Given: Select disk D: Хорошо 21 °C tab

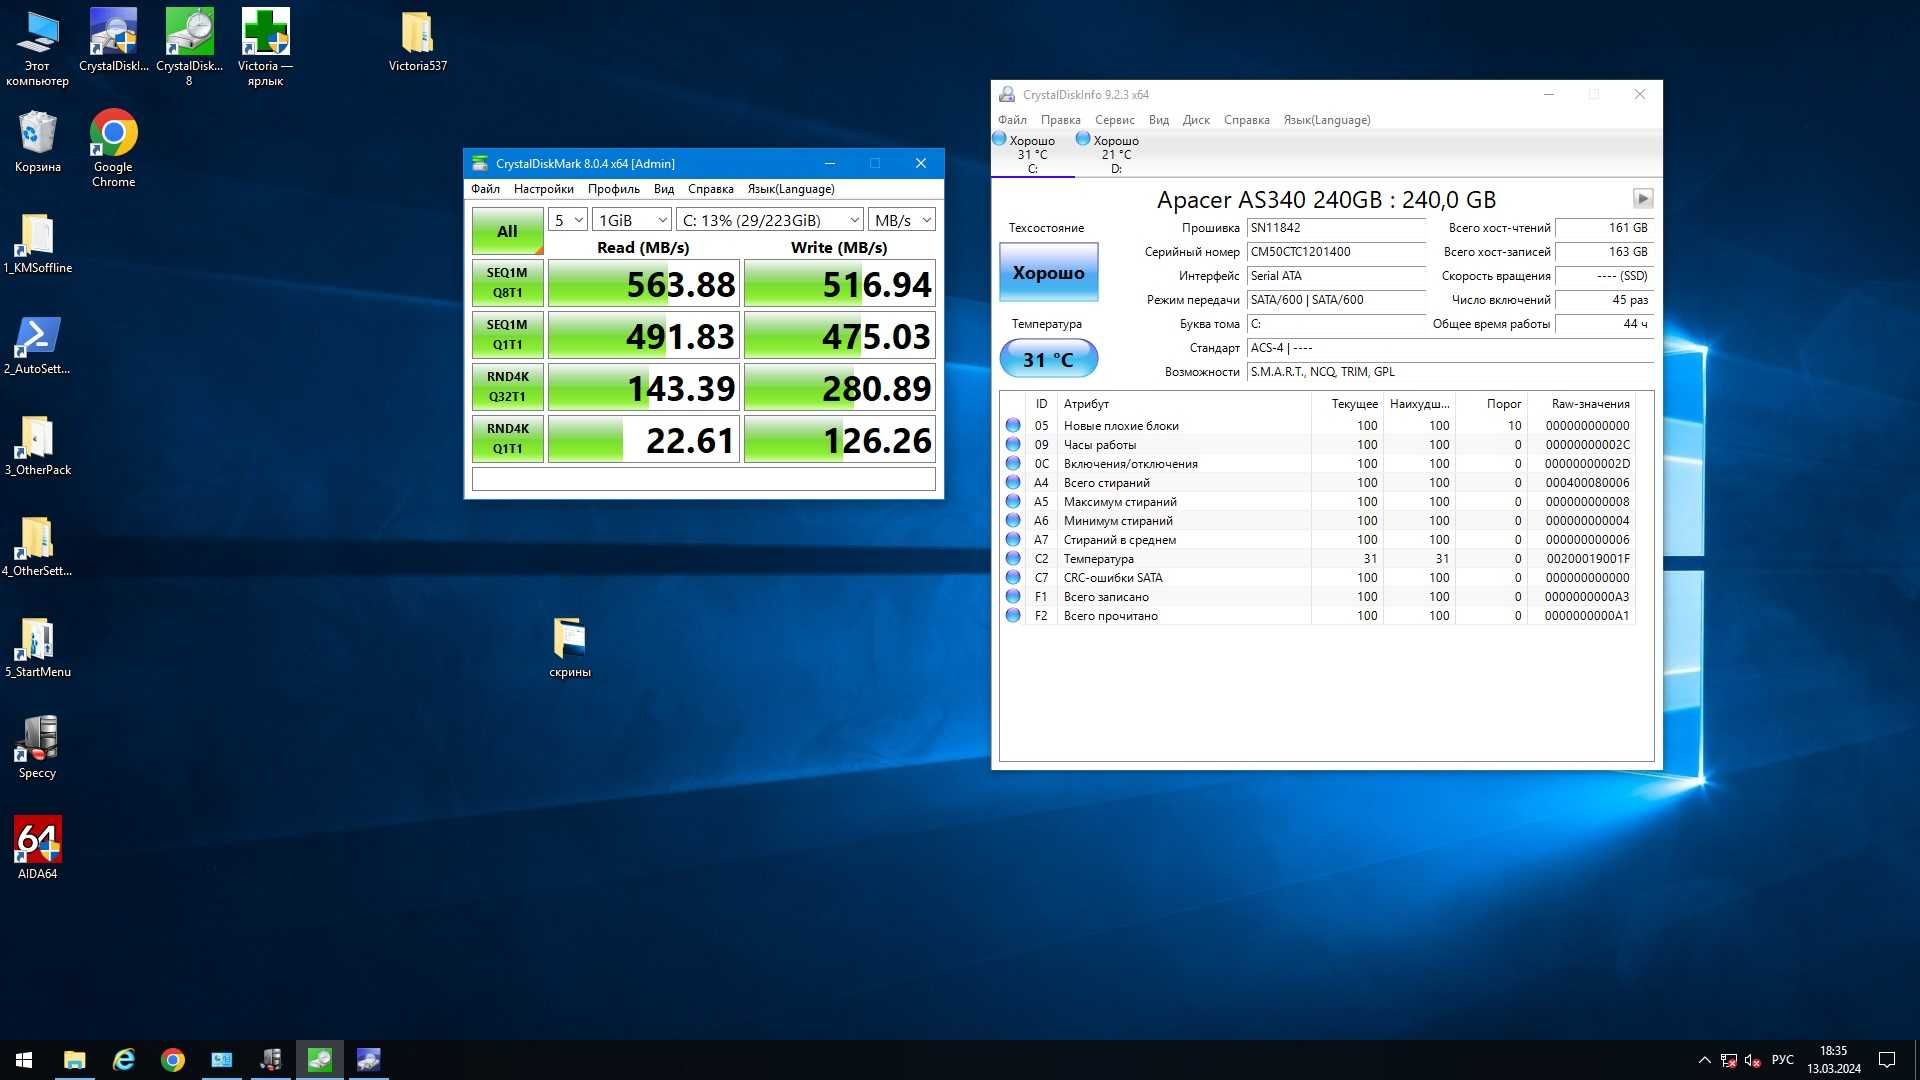Looking at the screenshot, I should [x=1116, y=154].
